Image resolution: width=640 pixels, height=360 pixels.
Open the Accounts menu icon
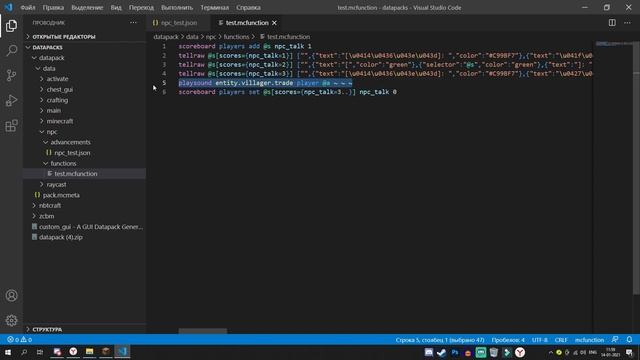[11, 296]
